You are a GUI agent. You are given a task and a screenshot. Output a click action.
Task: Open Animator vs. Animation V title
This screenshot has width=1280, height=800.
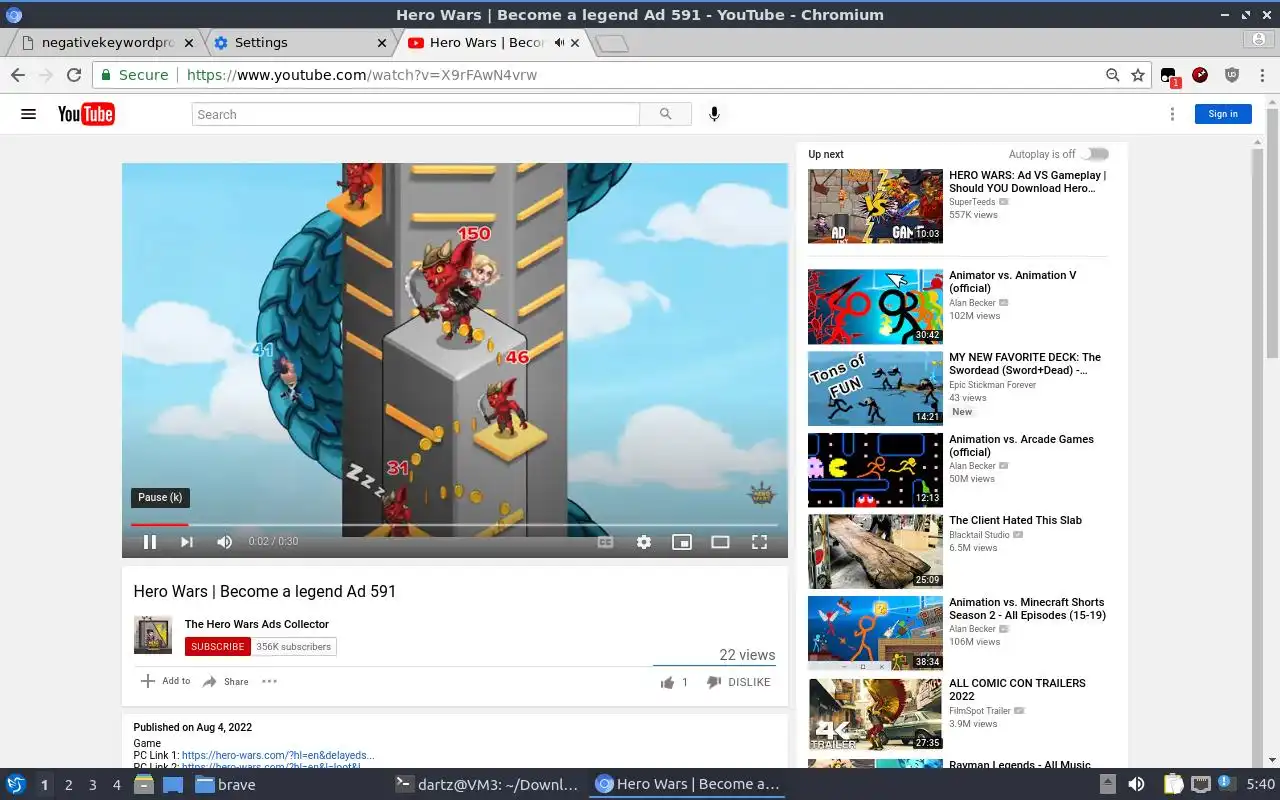(x=1012, y=281)
